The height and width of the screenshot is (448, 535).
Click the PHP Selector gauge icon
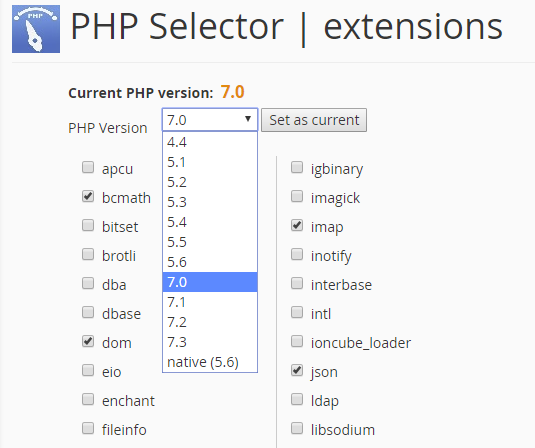pos(36,29)
